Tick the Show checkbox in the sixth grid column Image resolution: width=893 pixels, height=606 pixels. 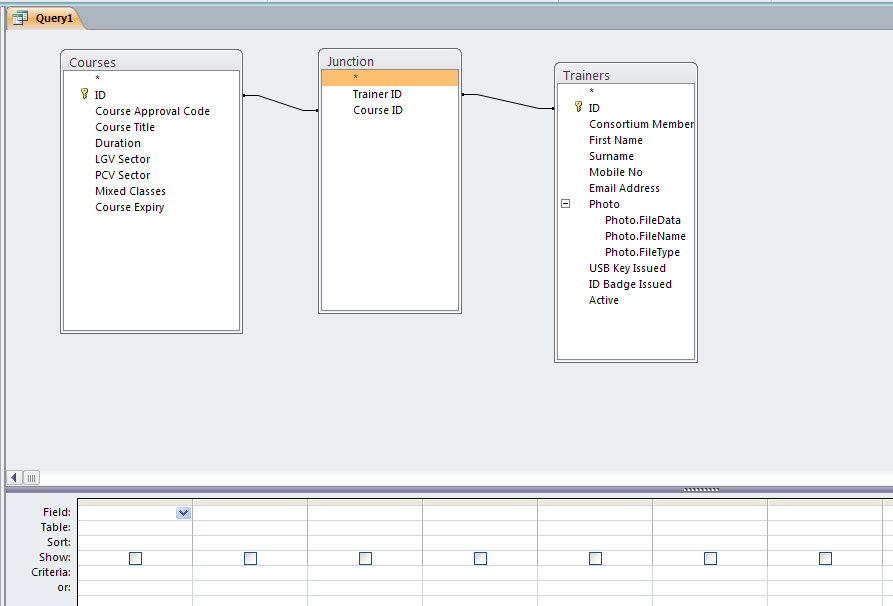point(711,558)
